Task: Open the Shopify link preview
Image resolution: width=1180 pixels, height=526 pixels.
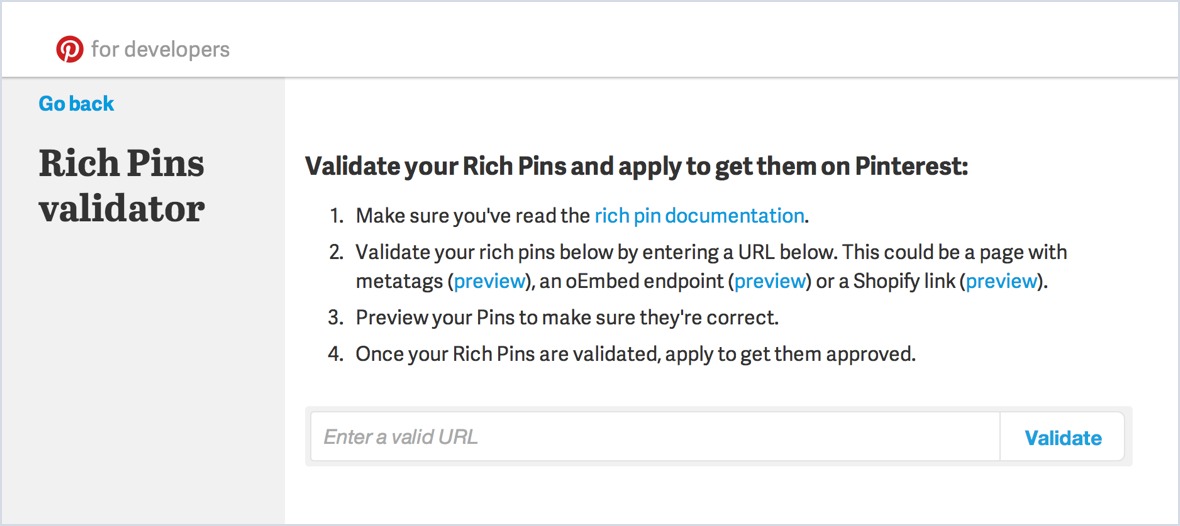Action: tap(1002, 282)
